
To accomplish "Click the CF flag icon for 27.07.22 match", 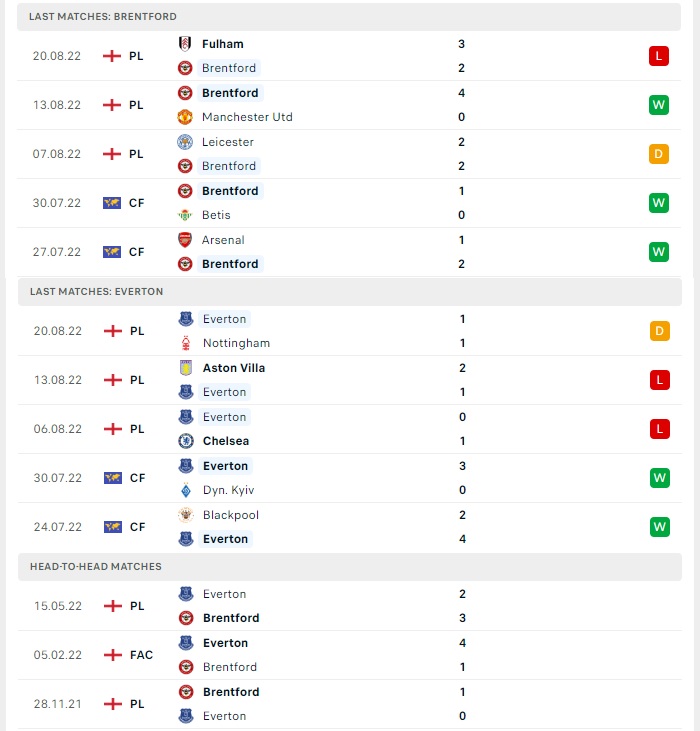I will click(112, 252).
